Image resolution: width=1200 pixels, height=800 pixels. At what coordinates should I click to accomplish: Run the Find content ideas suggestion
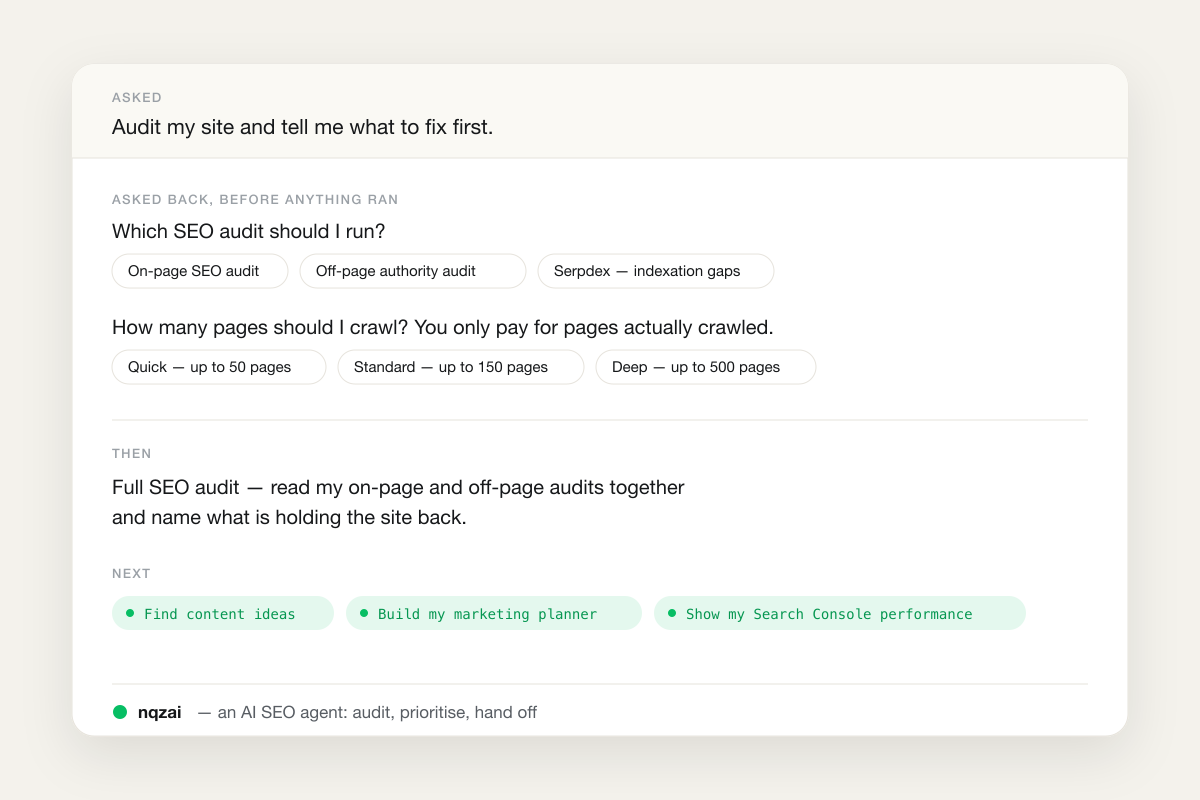(223, 613)
